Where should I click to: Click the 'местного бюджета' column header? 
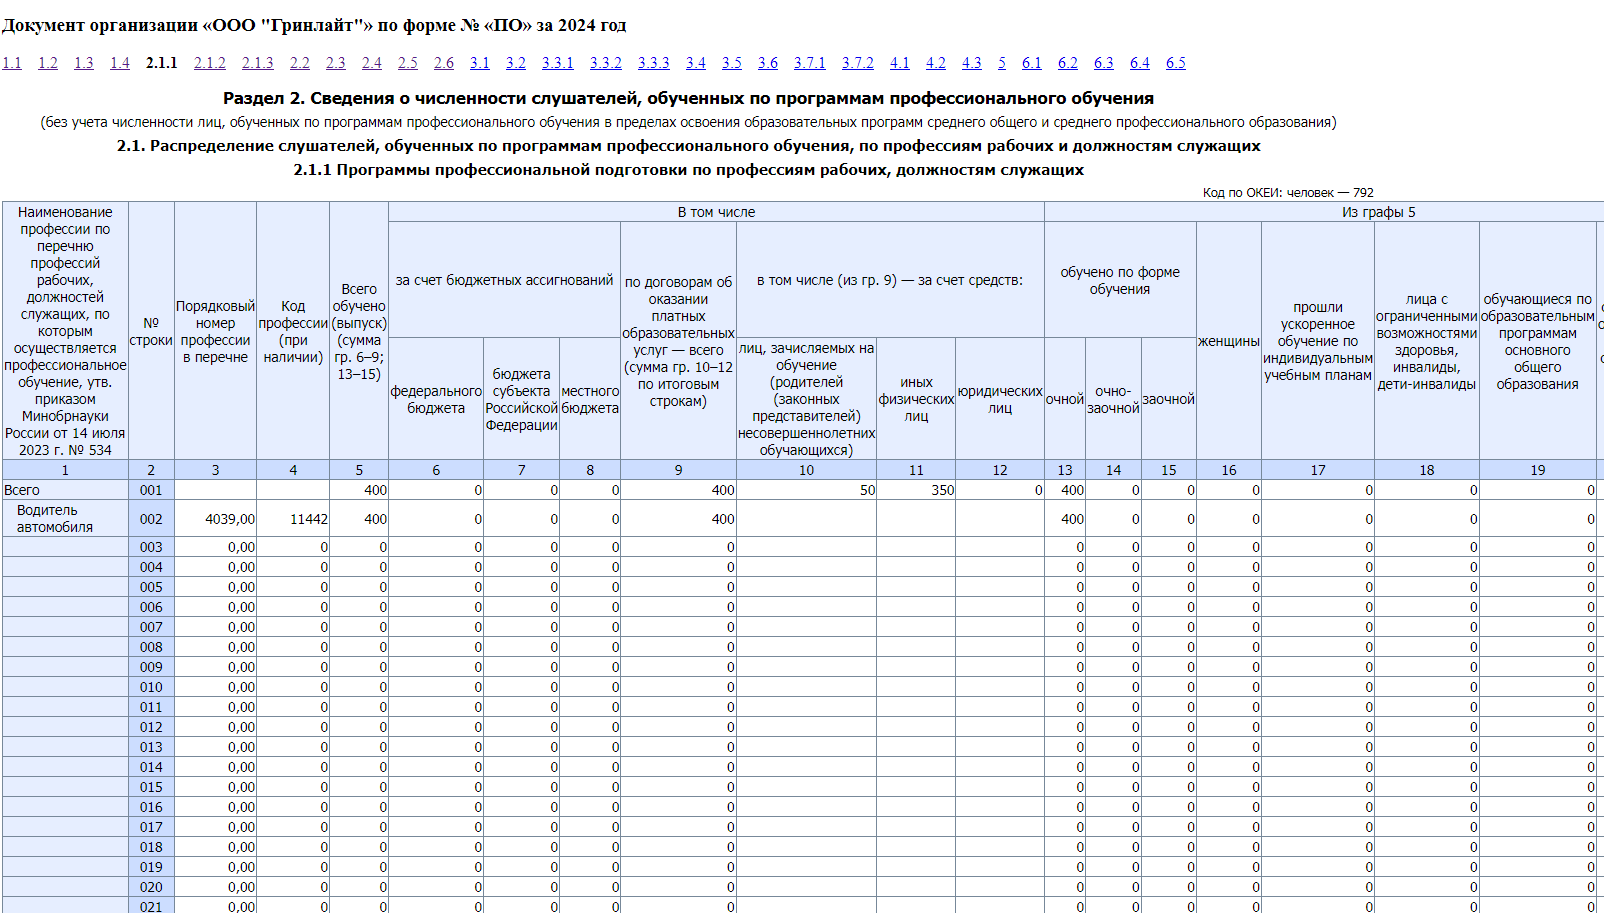[x=590, y=399]
